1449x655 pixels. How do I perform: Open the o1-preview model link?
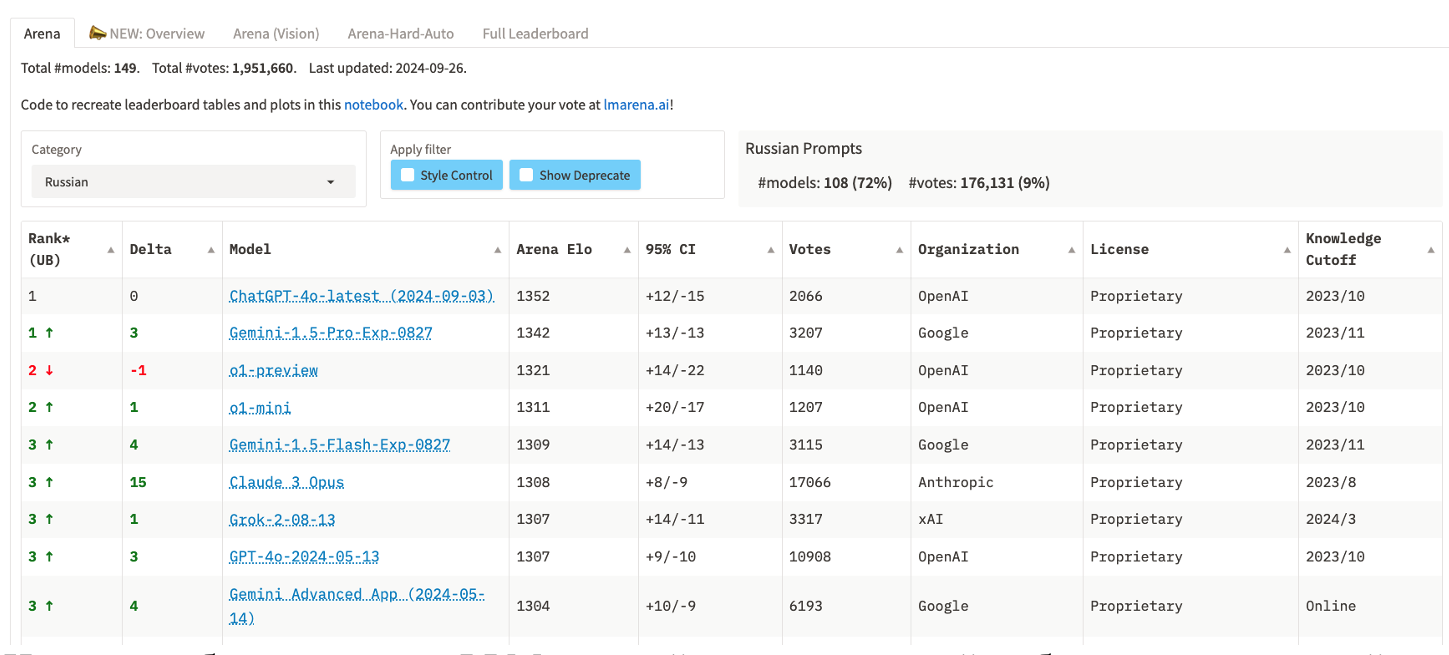click(x=274, y=370)
